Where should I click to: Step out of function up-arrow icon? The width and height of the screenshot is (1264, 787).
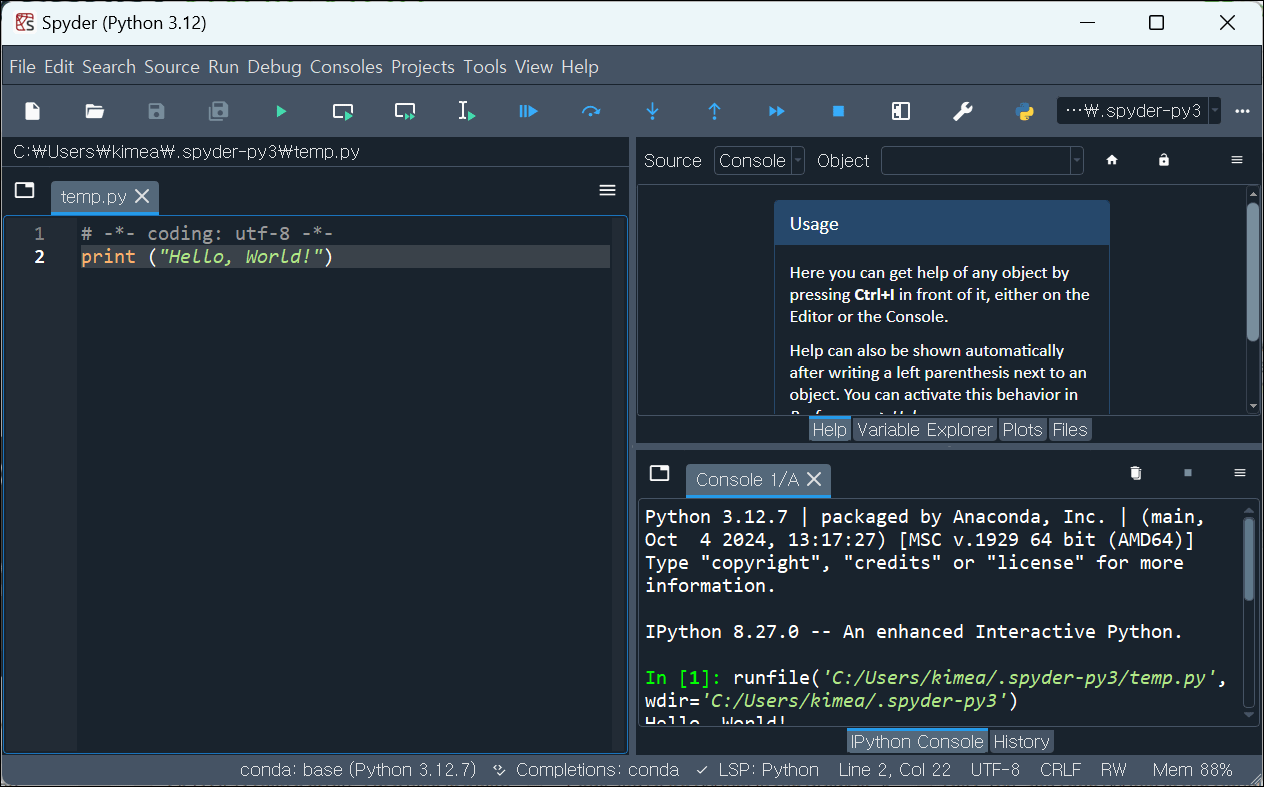[x=715, y=111]
